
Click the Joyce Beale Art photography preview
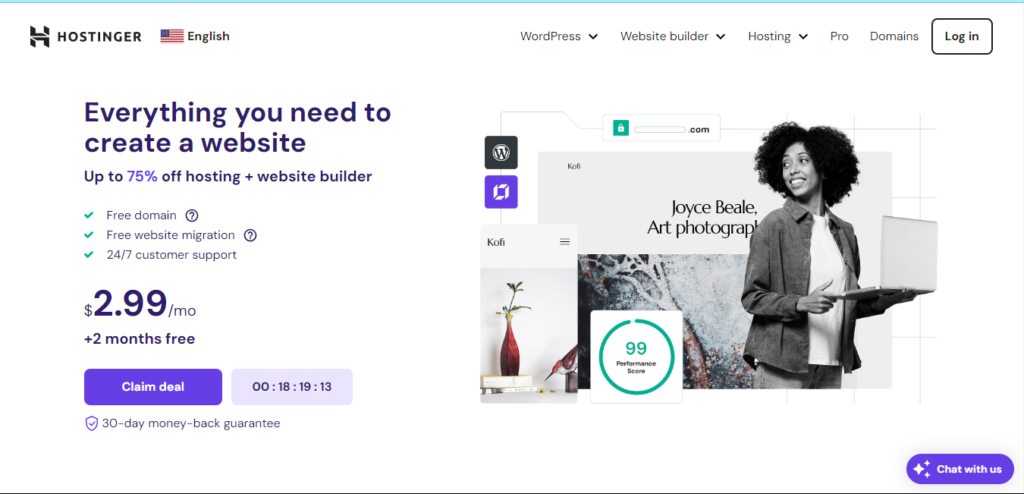point(714,270)
